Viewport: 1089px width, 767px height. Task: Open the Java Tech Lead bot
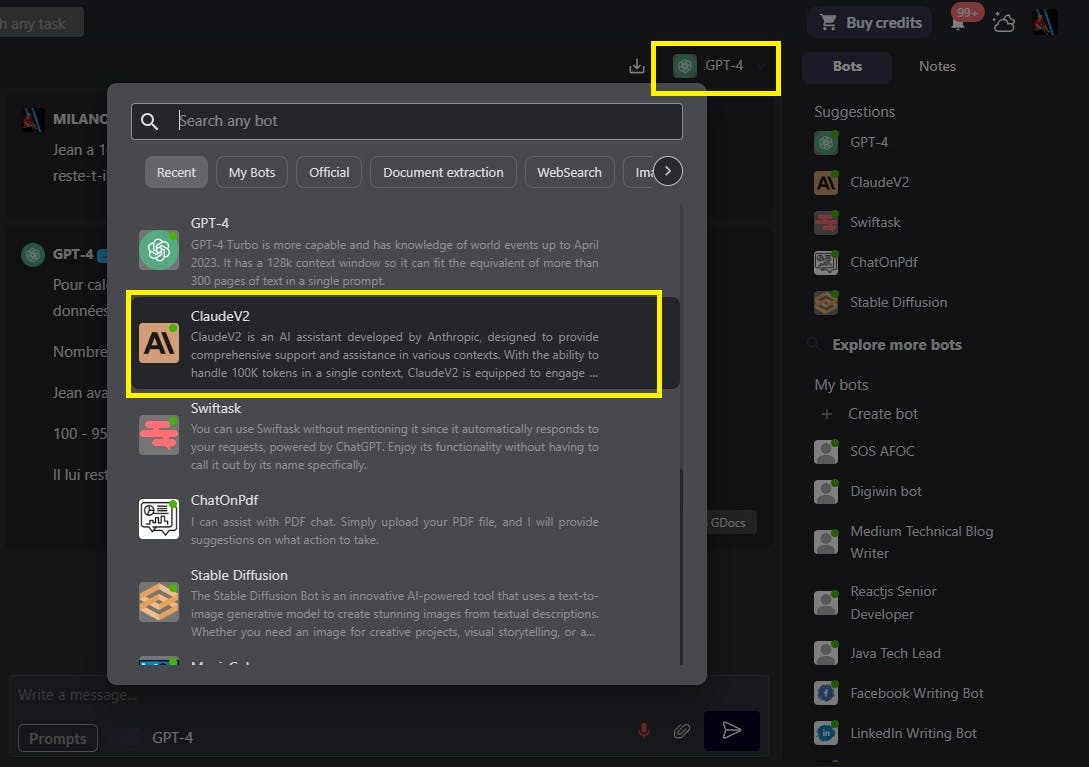[x=878, y=653]
